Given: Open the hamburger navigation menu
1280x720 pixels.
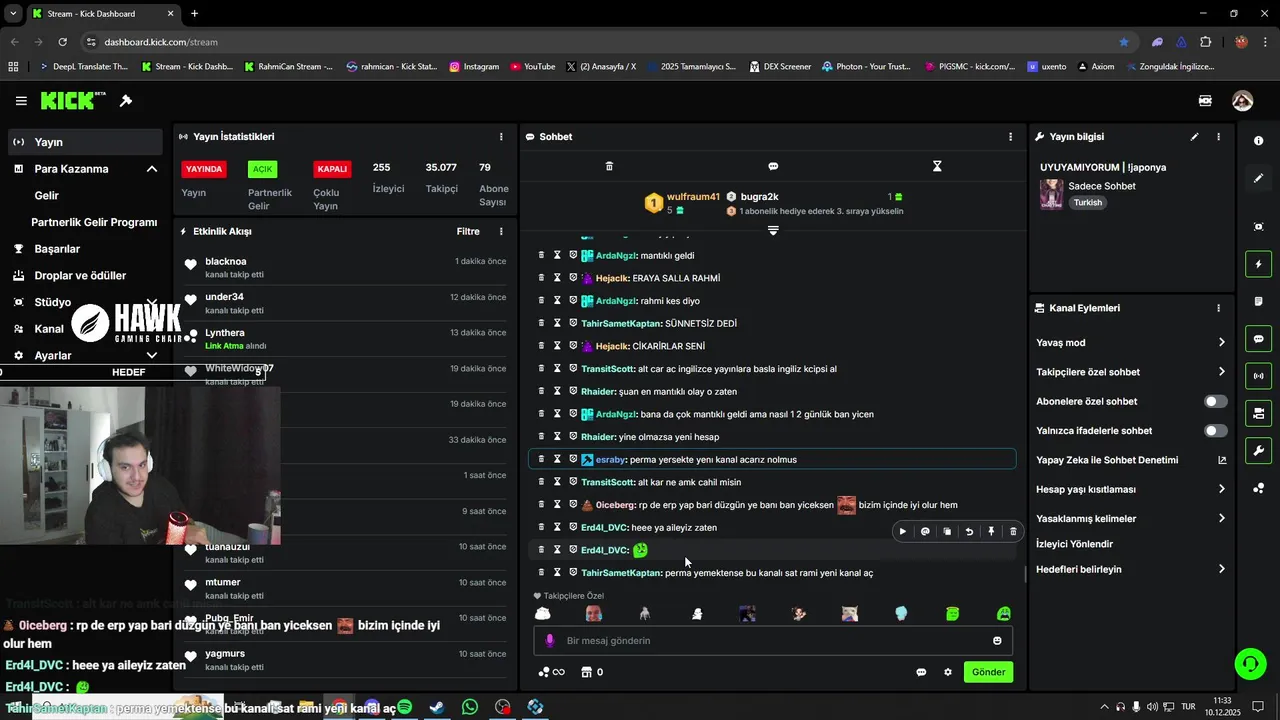Looking at the screenshot, I should click(x=21, y=101).
